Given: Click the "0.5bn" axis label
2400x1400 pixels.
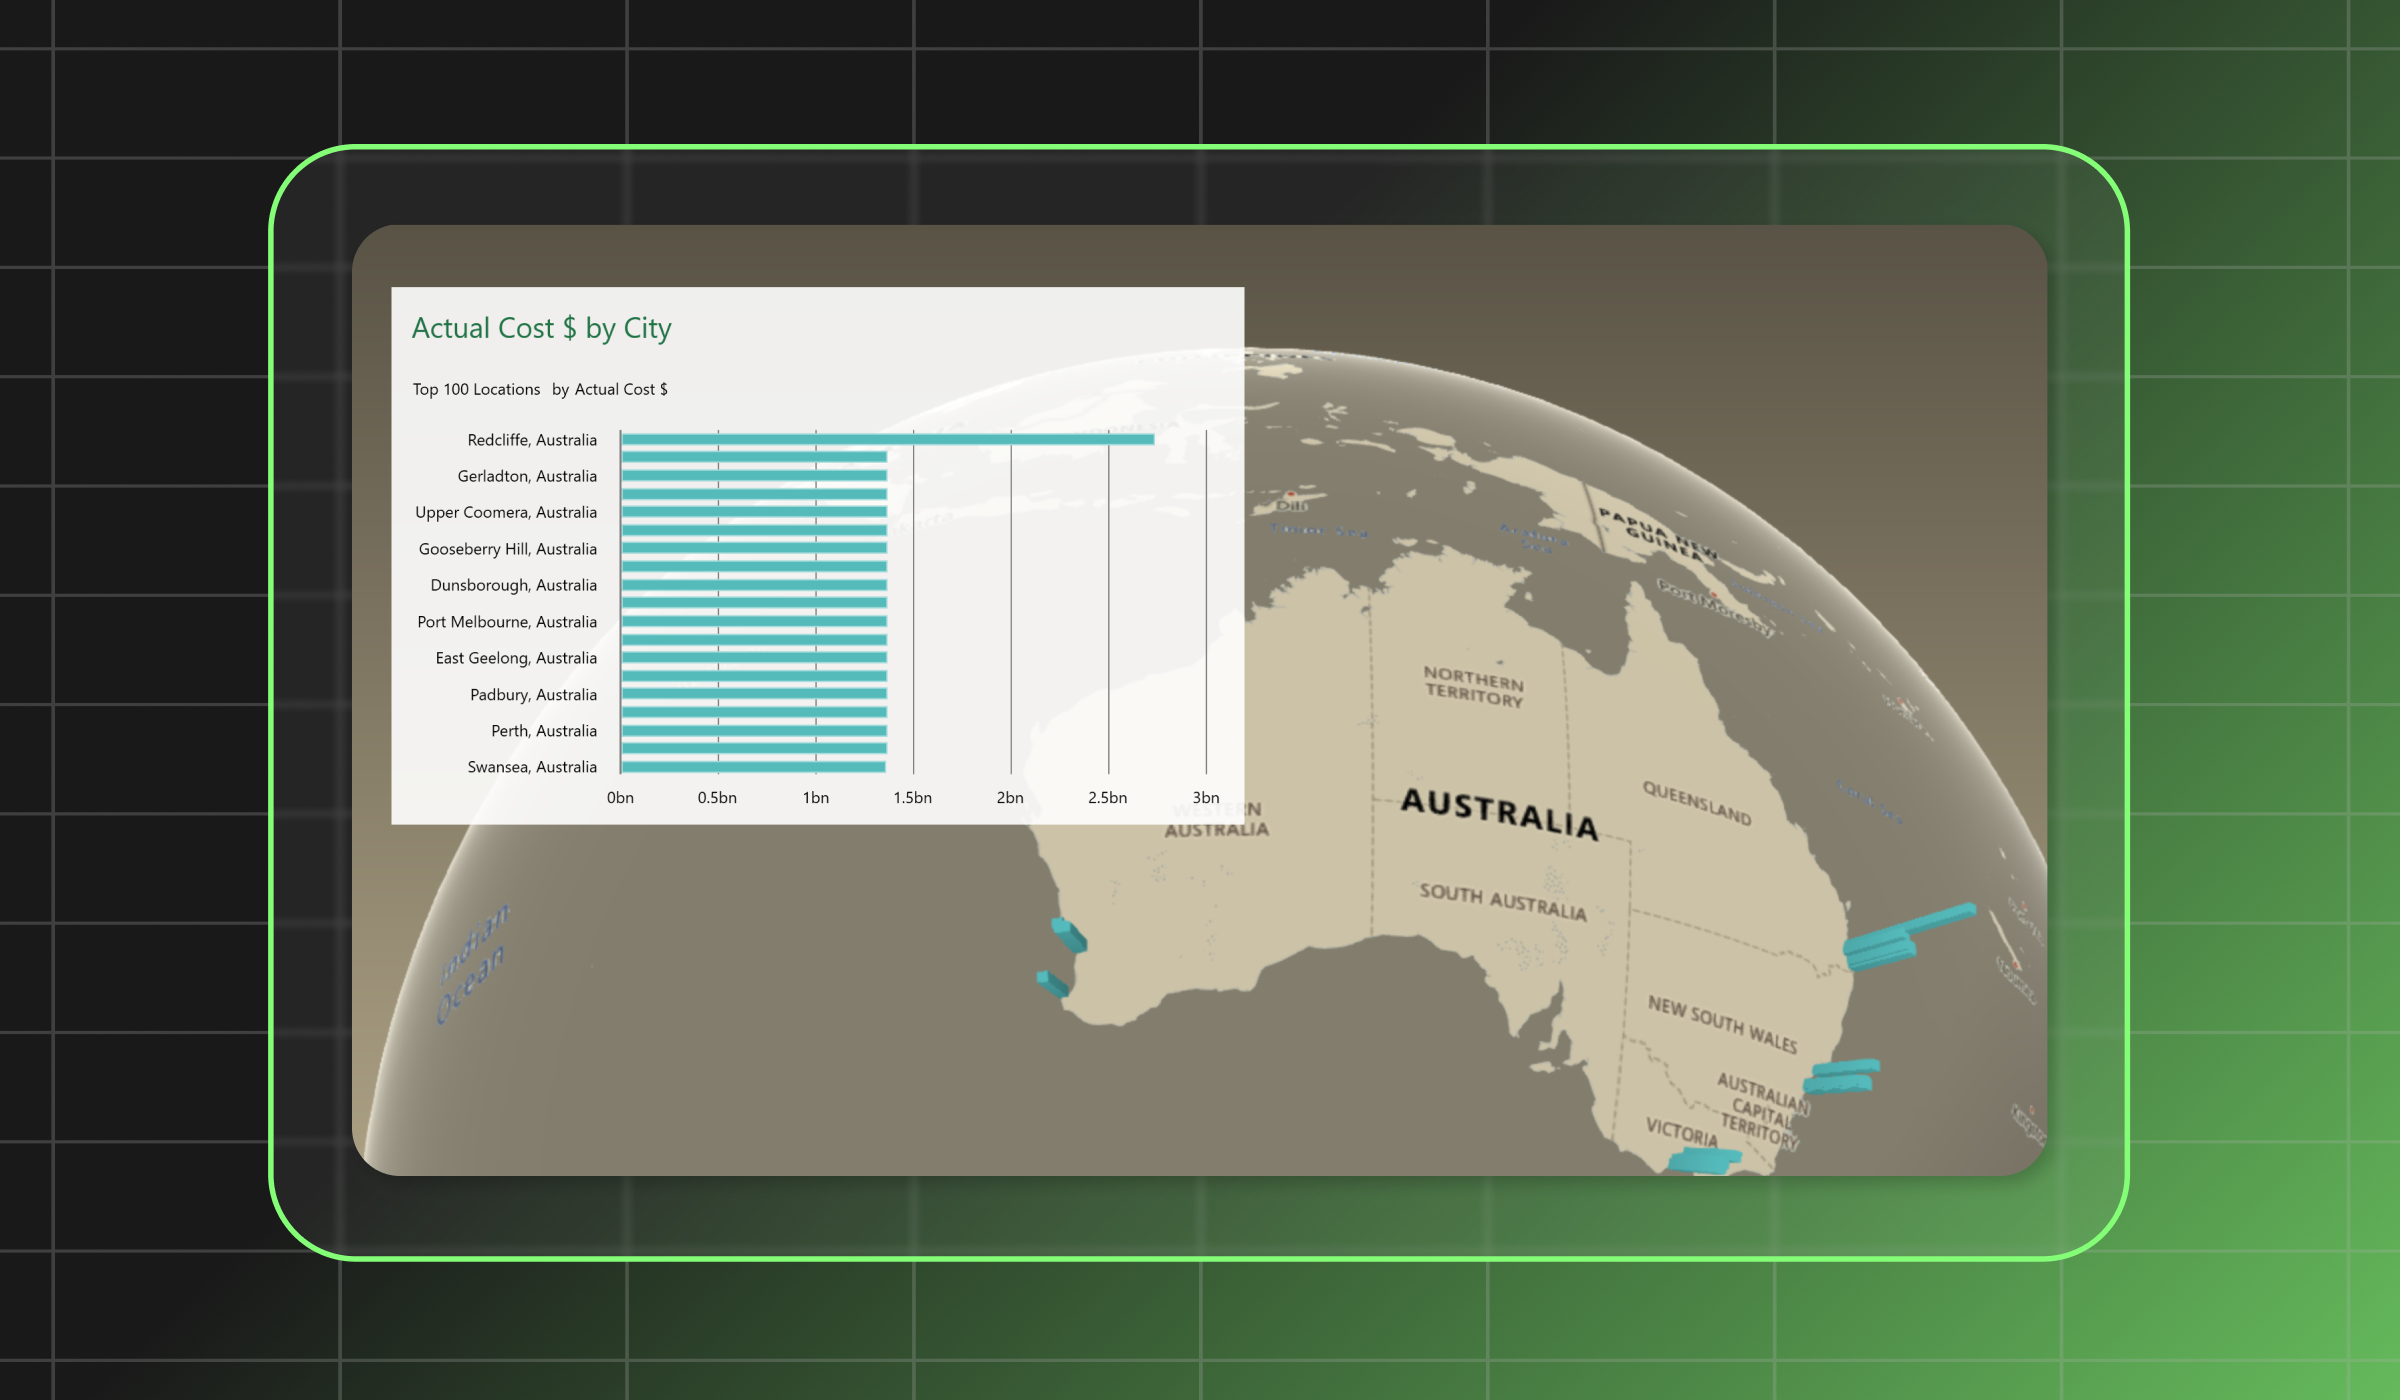Looking at the screenshot, I should pyautogui.click(x=717, y=798).
